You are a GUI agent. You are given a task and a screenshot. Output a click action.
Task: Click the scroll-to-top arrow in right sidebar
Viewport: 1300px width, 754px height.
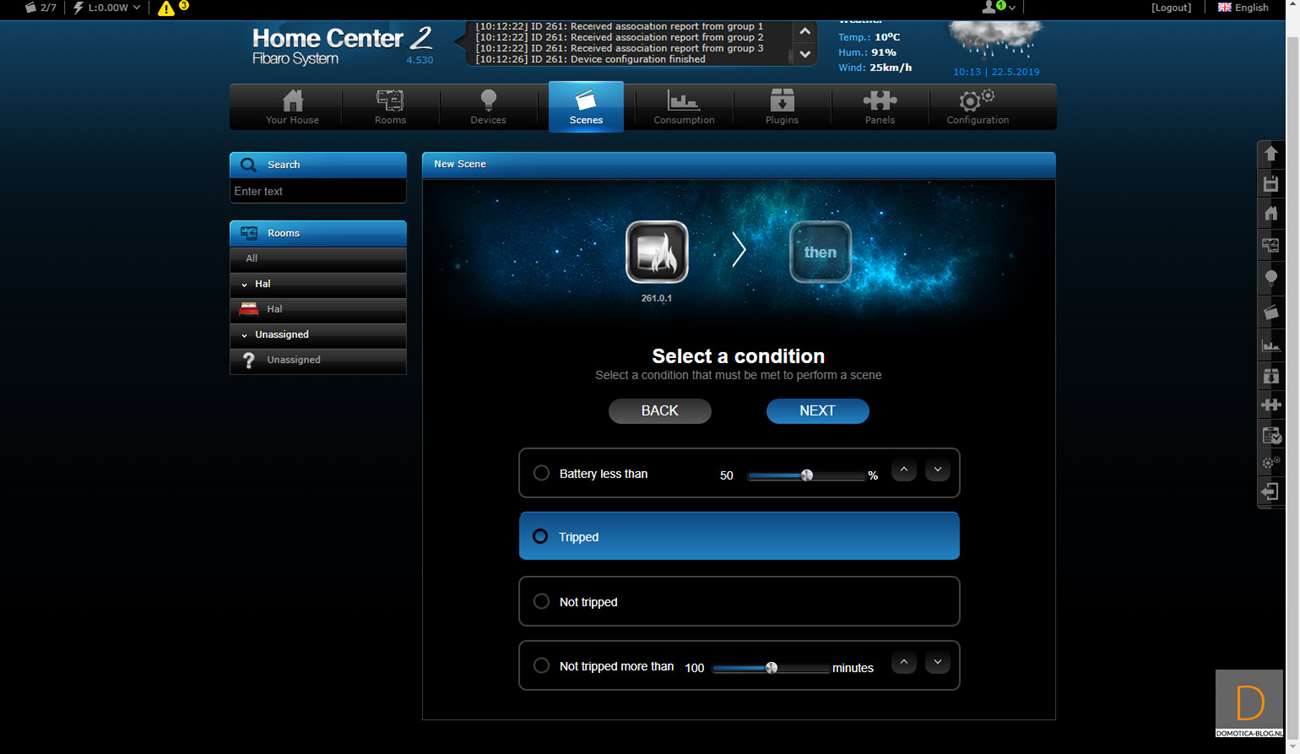point(1271,153)
